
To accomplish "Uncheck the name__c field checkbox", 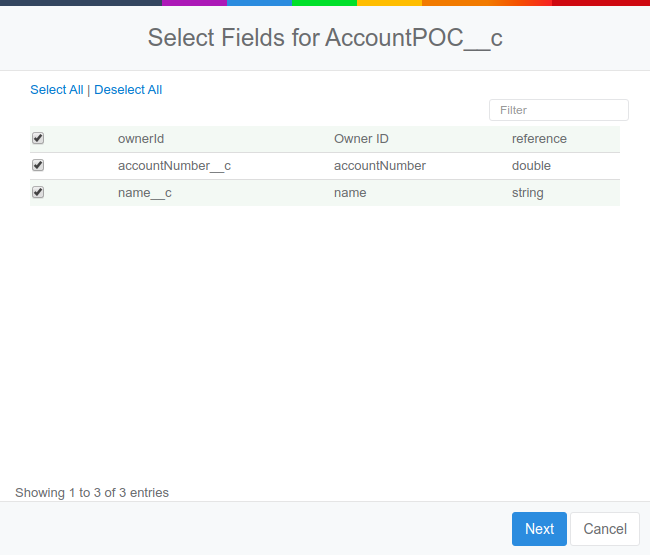I will click(38, 192).
